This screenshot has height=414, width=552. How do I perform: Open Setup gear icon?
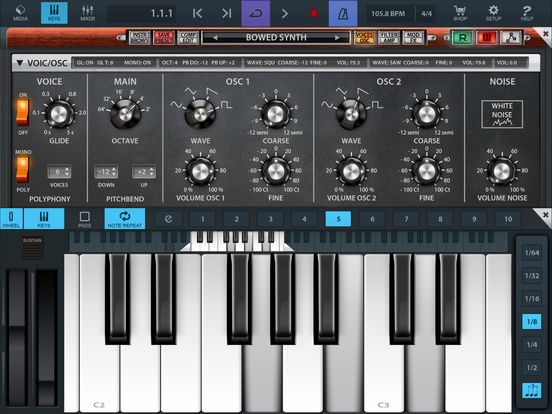point(494,13)
